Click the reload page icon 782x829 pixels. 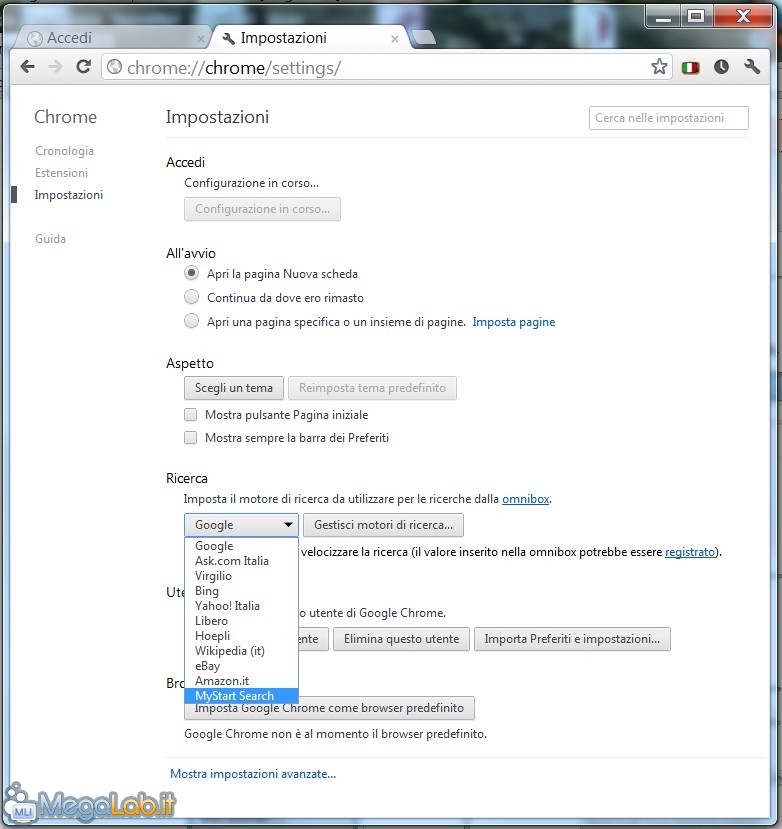point(84,67)
